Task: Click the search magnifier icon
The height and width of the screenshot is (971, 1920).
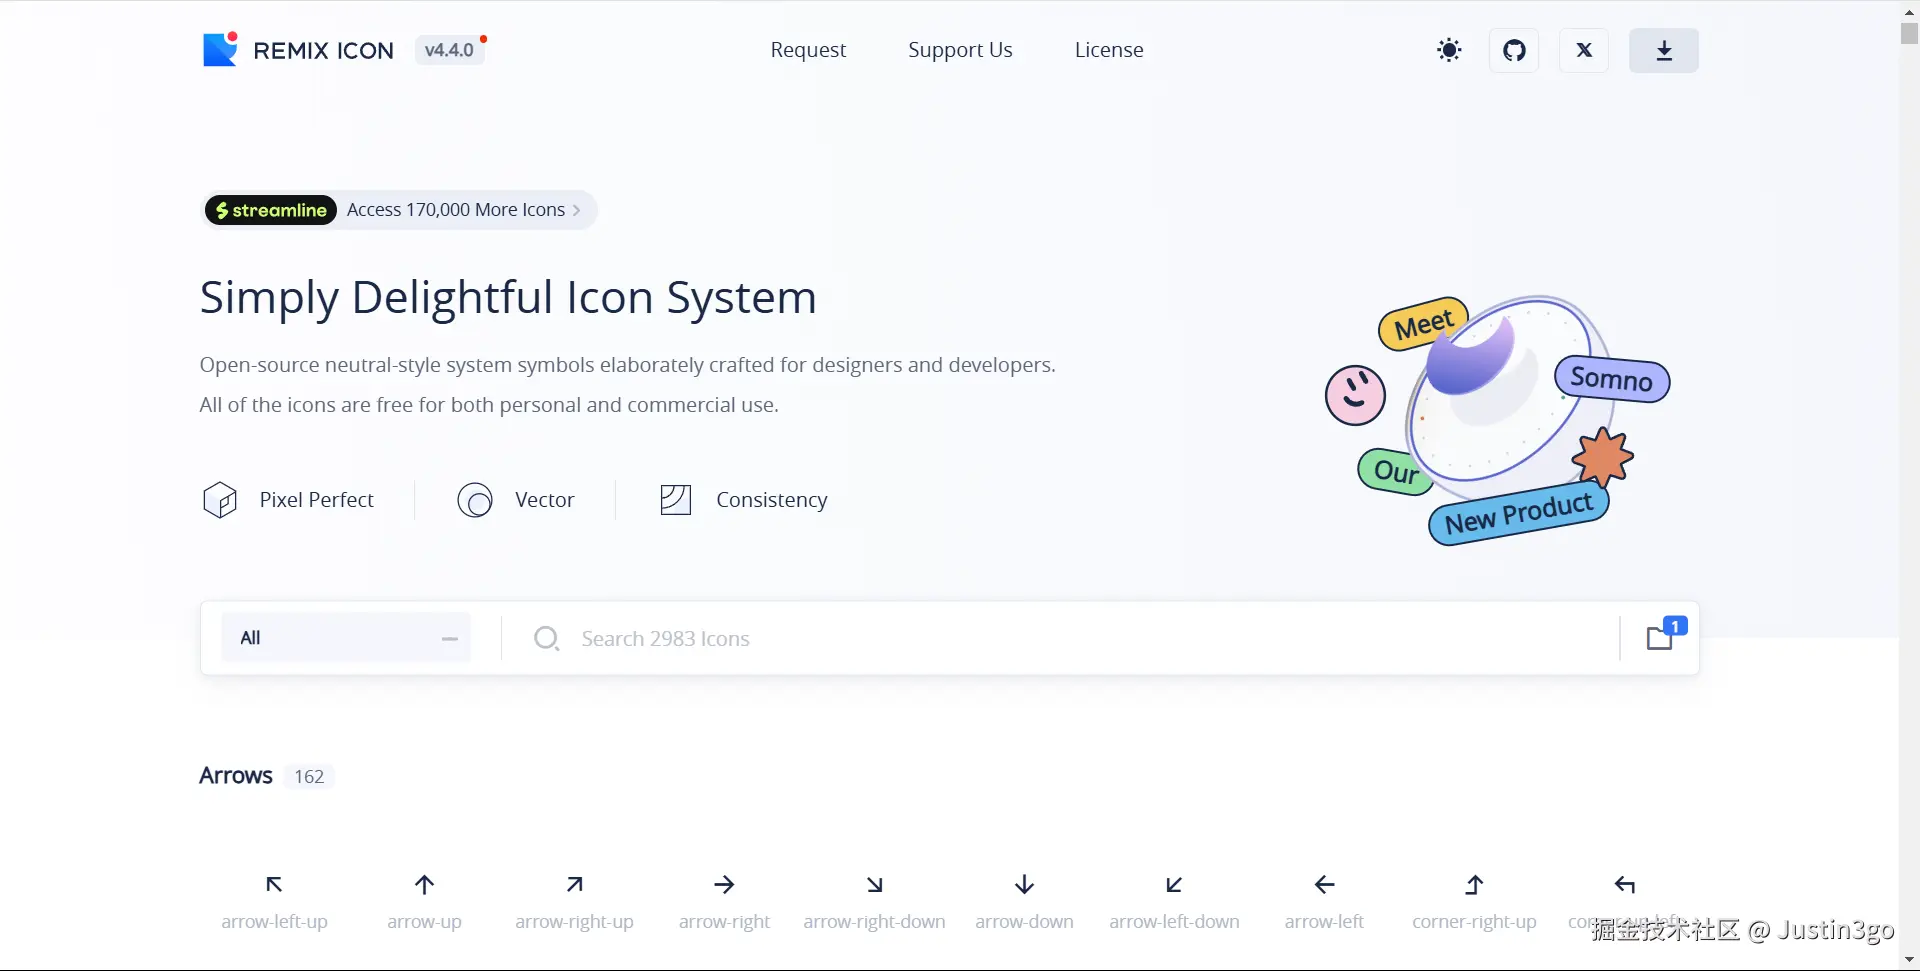Action: [546, 638]
